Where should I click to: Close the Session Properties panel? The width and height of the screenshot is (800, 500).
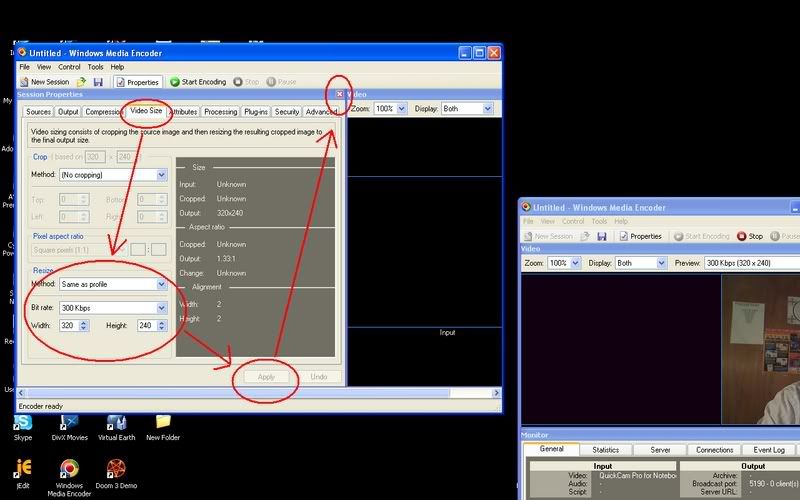[340, 94]
